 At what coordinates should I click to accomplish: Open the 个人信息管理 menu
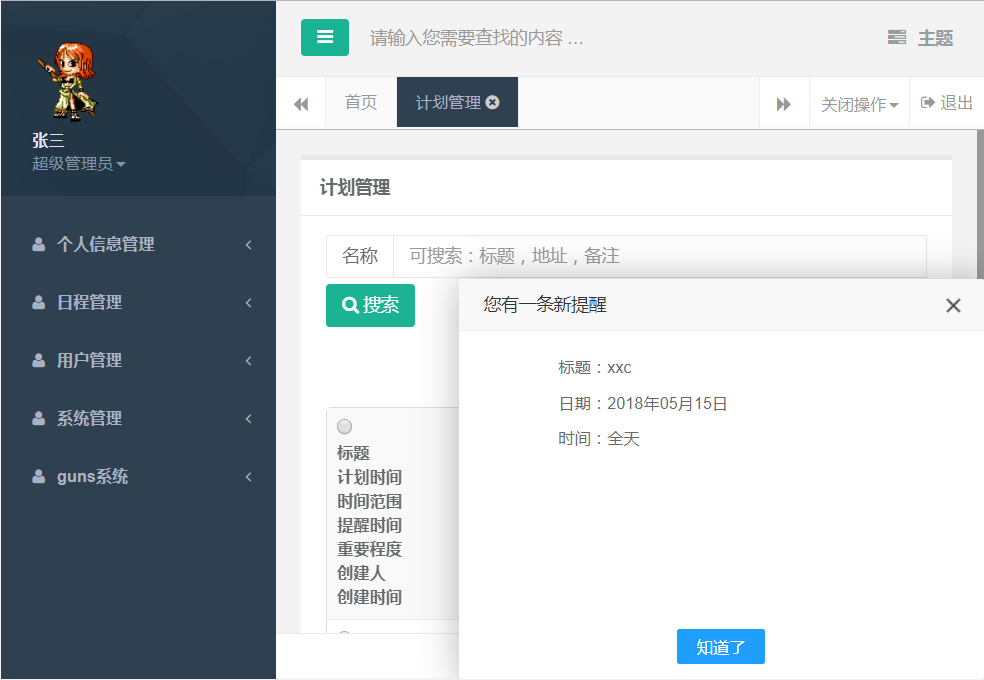pyautogui.click(x=139, y=244)
